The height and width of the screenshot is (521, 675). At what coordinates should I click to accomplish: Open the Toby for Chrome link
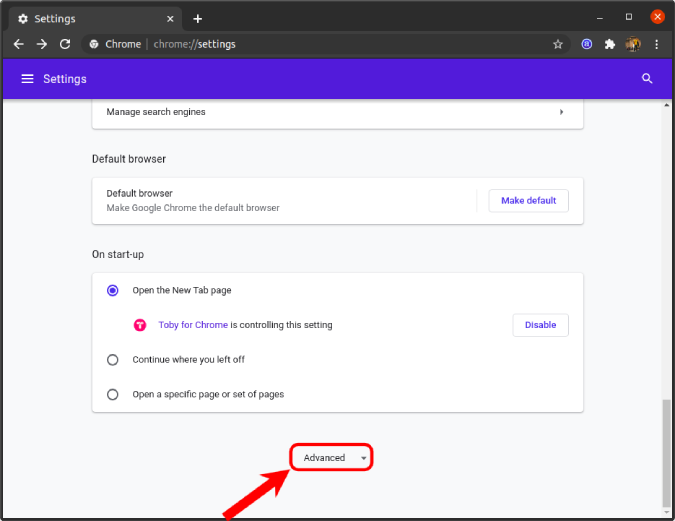point(193,325)
